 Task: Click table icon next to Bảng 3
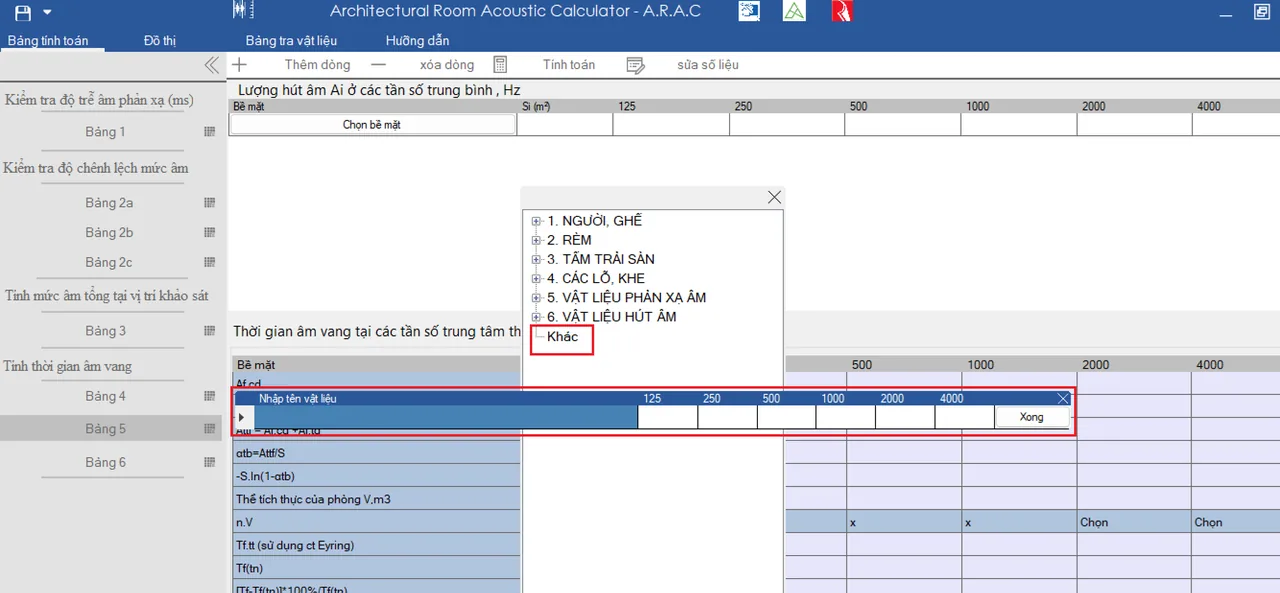(210, 331)
